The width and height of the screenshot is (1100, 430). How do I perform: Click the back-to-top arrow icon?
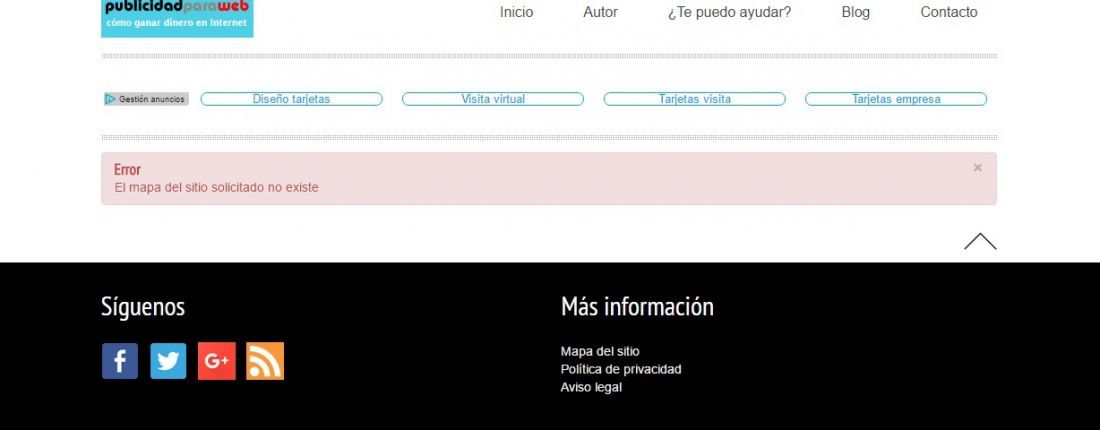980,241
